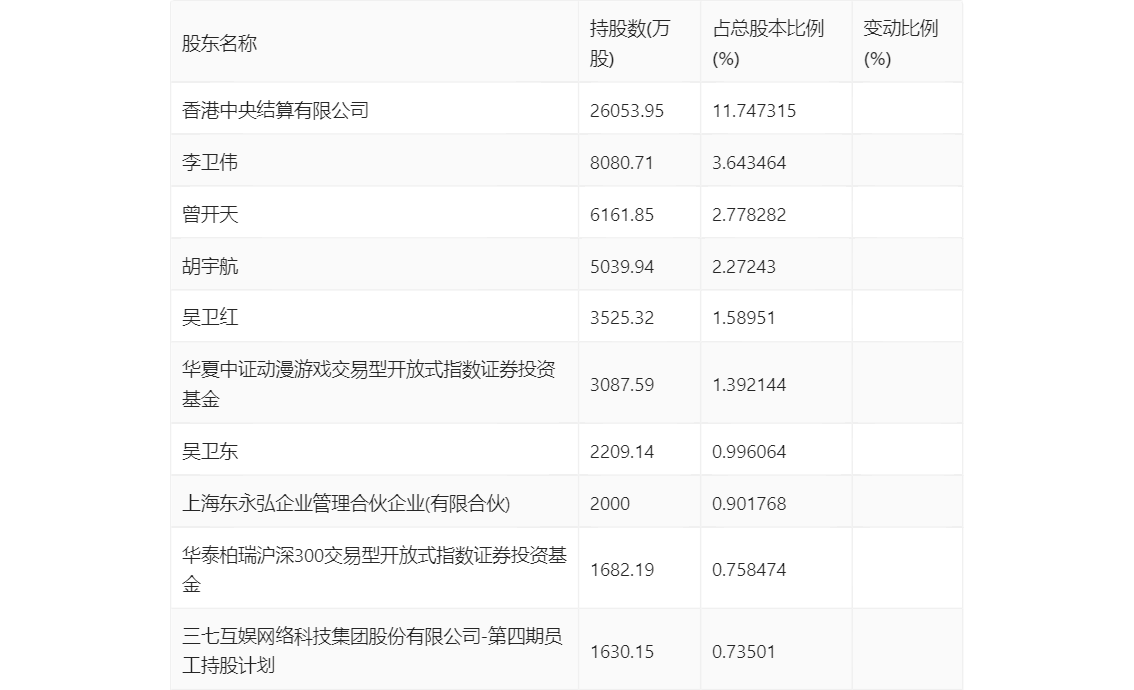Image resolution: width=1134 pixels, height=690 pixels.
Task: Select the percentage 2.778282
Action: 749,215
